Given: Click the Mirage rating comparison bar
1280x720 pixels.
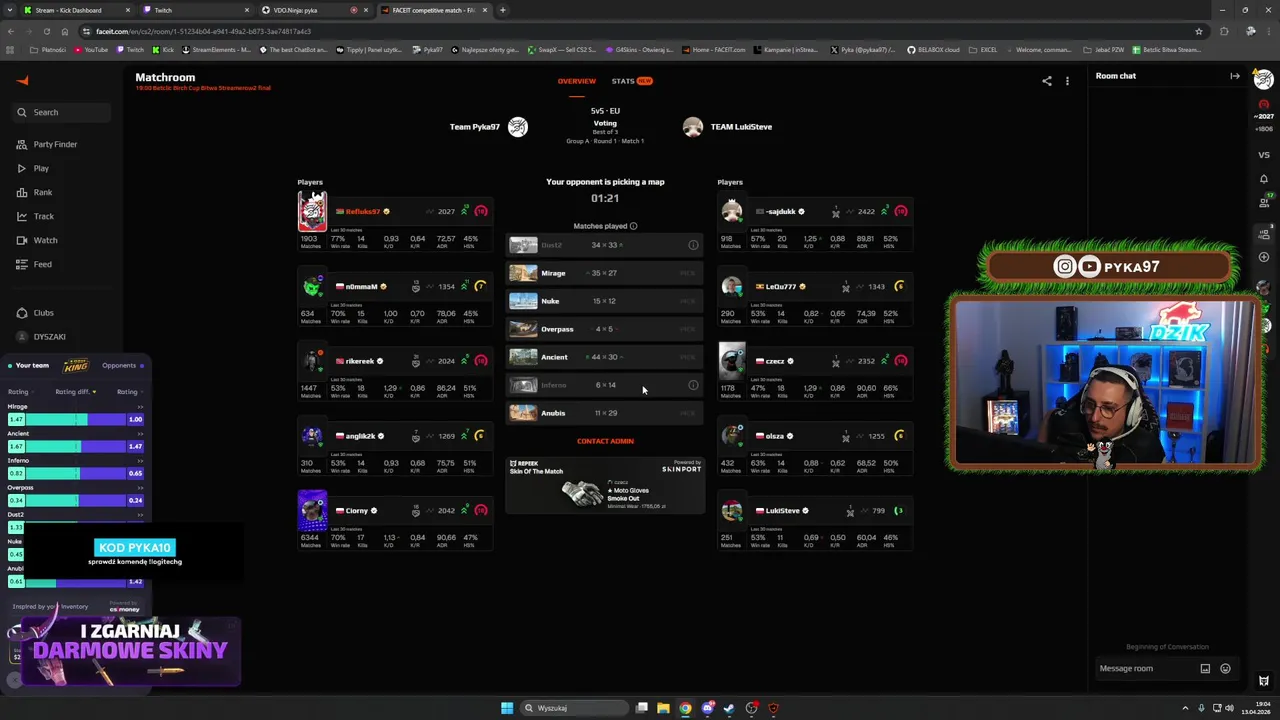Looking at the screenshot, I should coord(75,419).
